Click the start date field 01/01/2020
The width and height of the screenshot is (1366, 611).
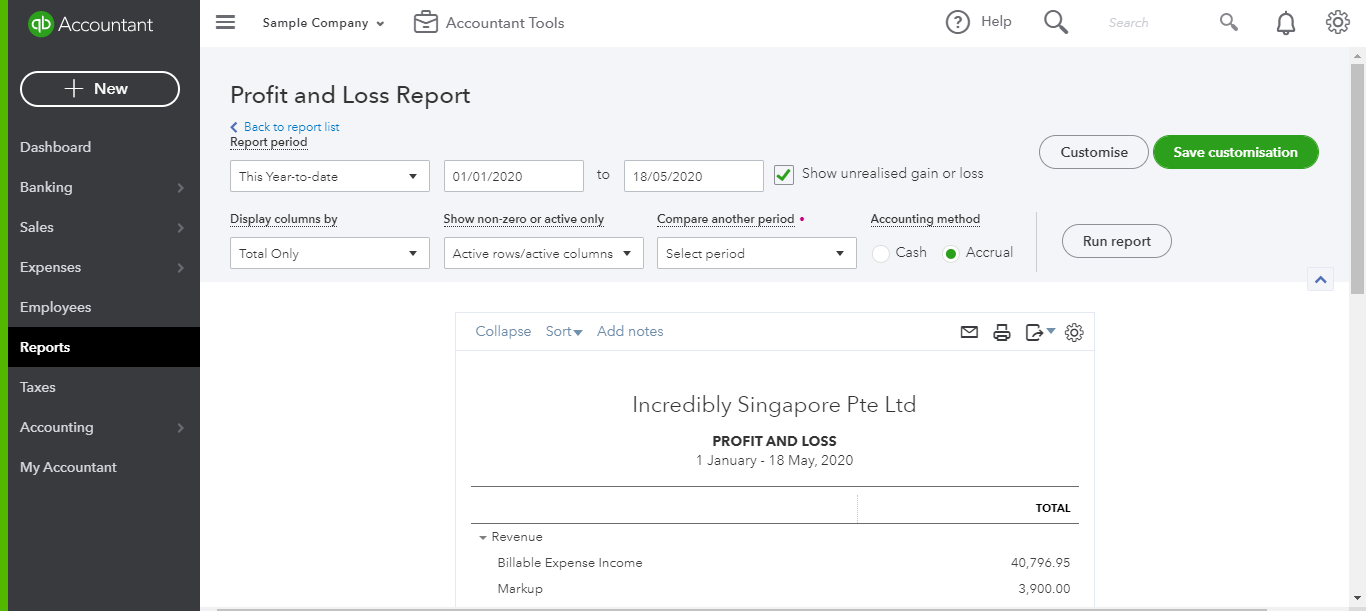(514, 176)
